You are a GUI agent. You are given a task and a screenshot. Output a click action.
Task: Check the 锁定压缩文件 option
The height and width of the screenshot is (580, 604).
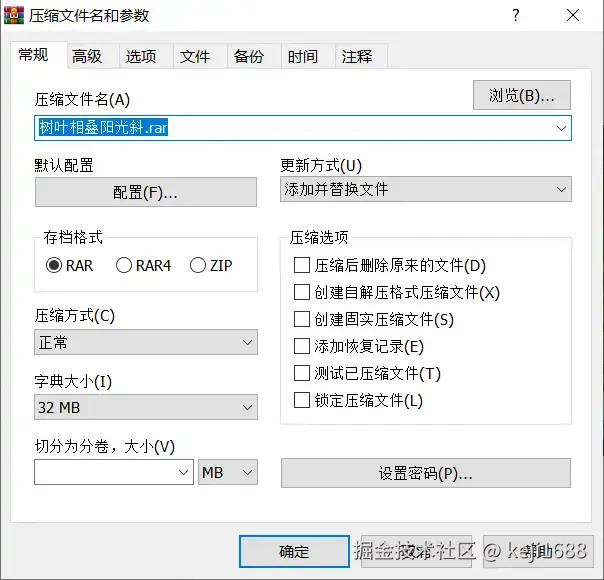click(x=302, y=401)
